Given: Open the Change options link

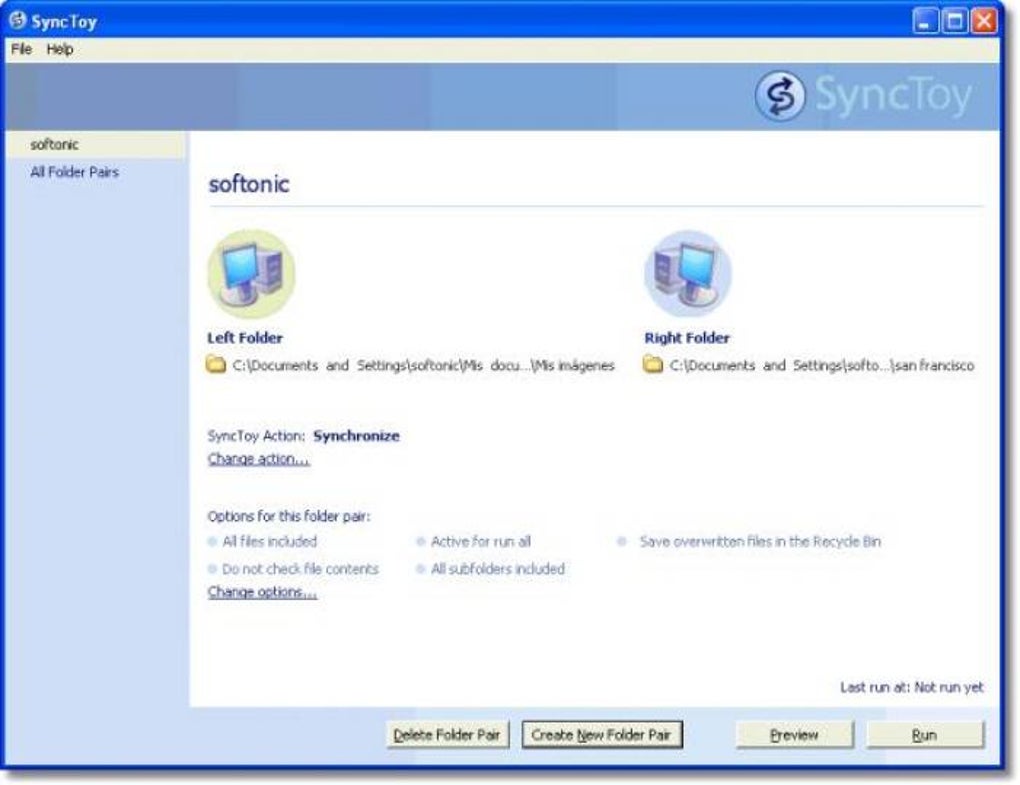Looking at the screenshot, I should click(x=262, y=592).
